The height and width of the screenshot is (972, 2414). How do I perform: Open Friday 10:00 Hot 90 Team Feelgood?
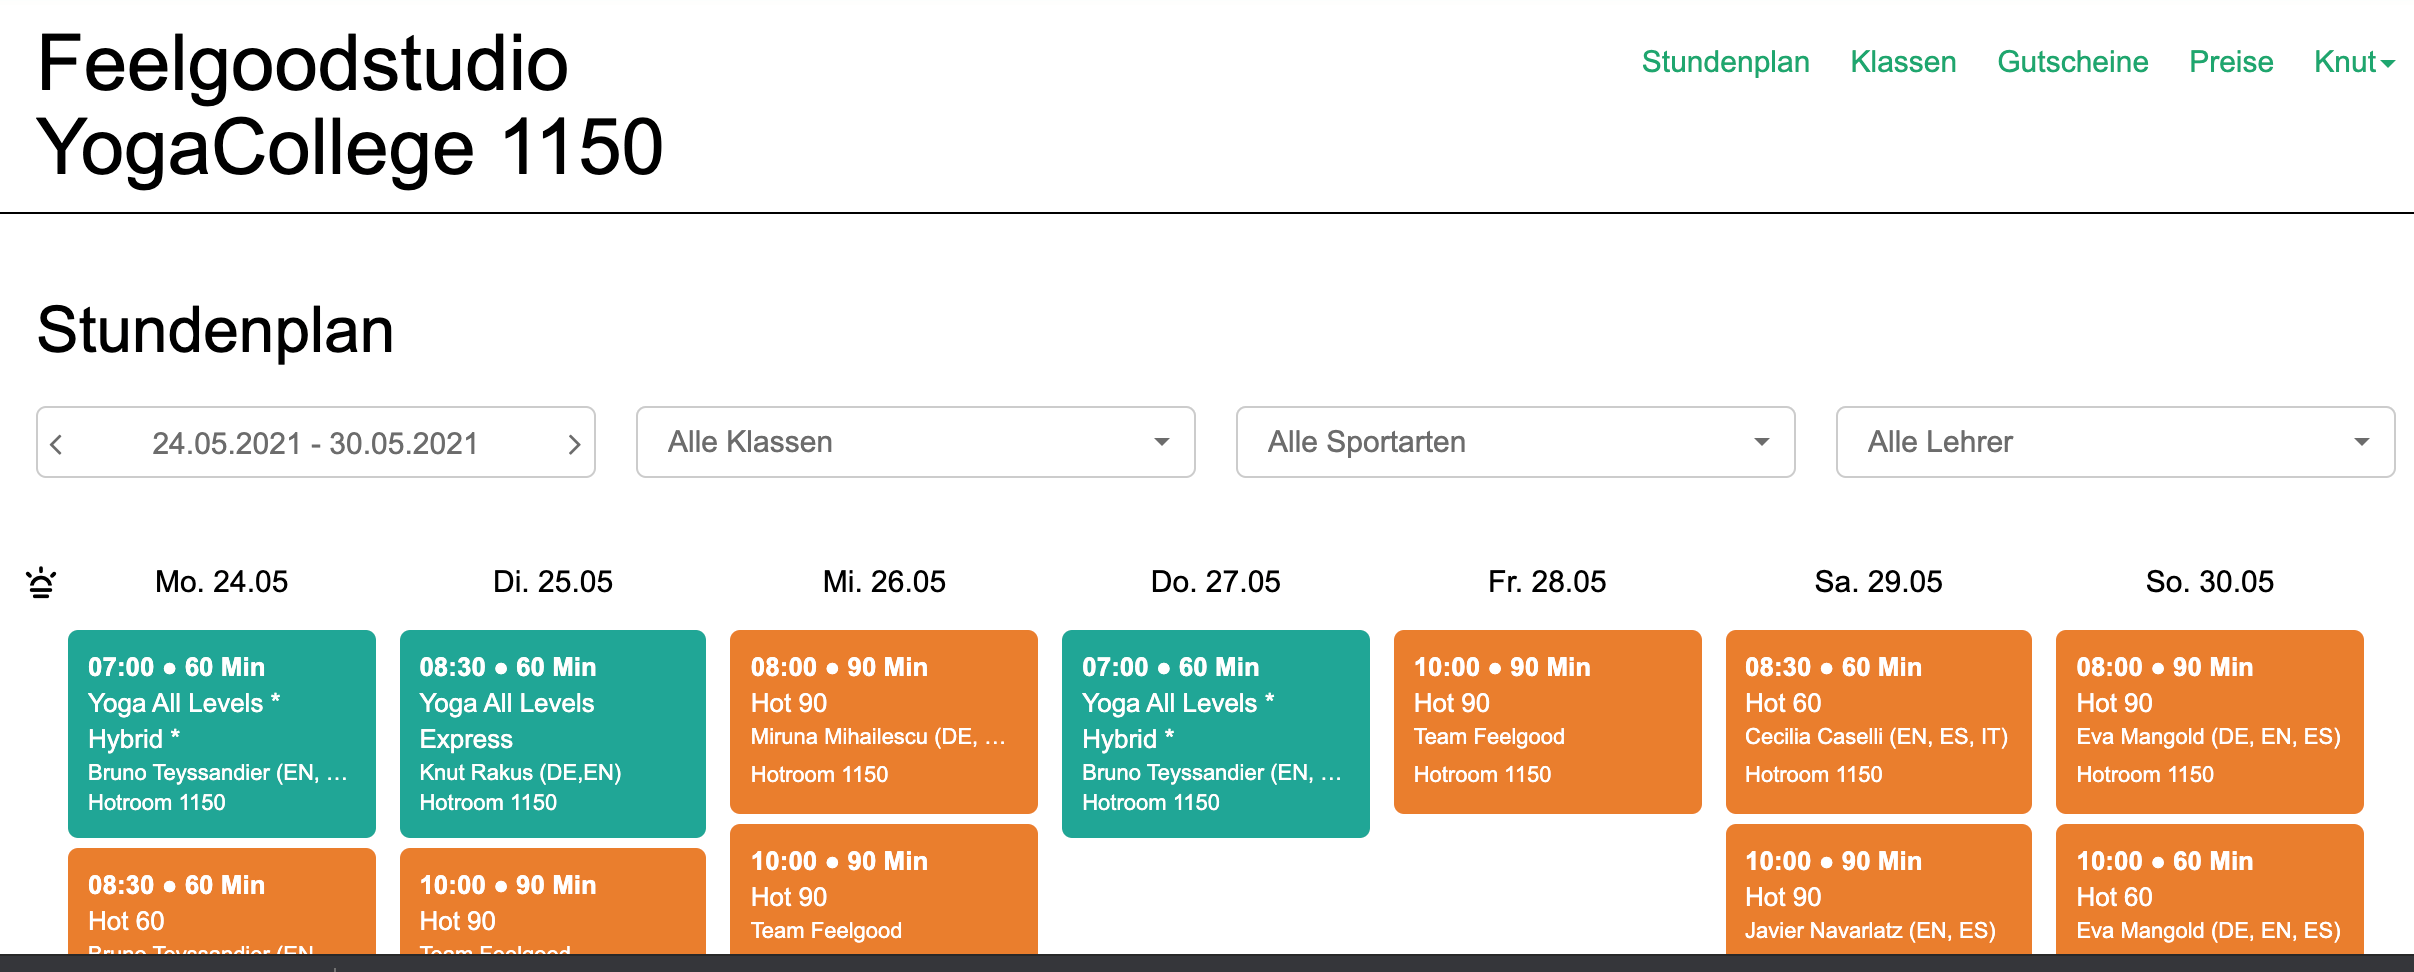pyautogui.click(x=1547, y=721)
